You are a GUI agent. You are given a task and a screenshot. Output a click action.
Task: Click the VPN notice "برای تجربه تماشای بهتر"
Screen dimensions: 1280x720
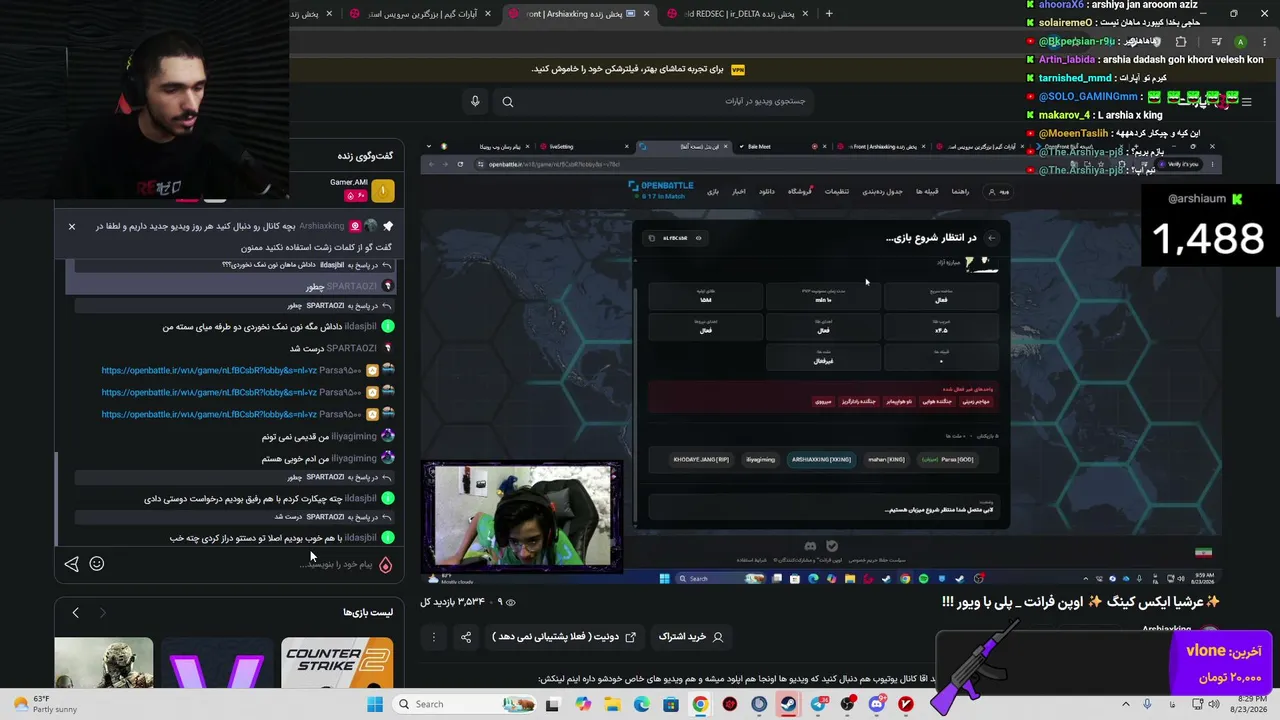627,69
